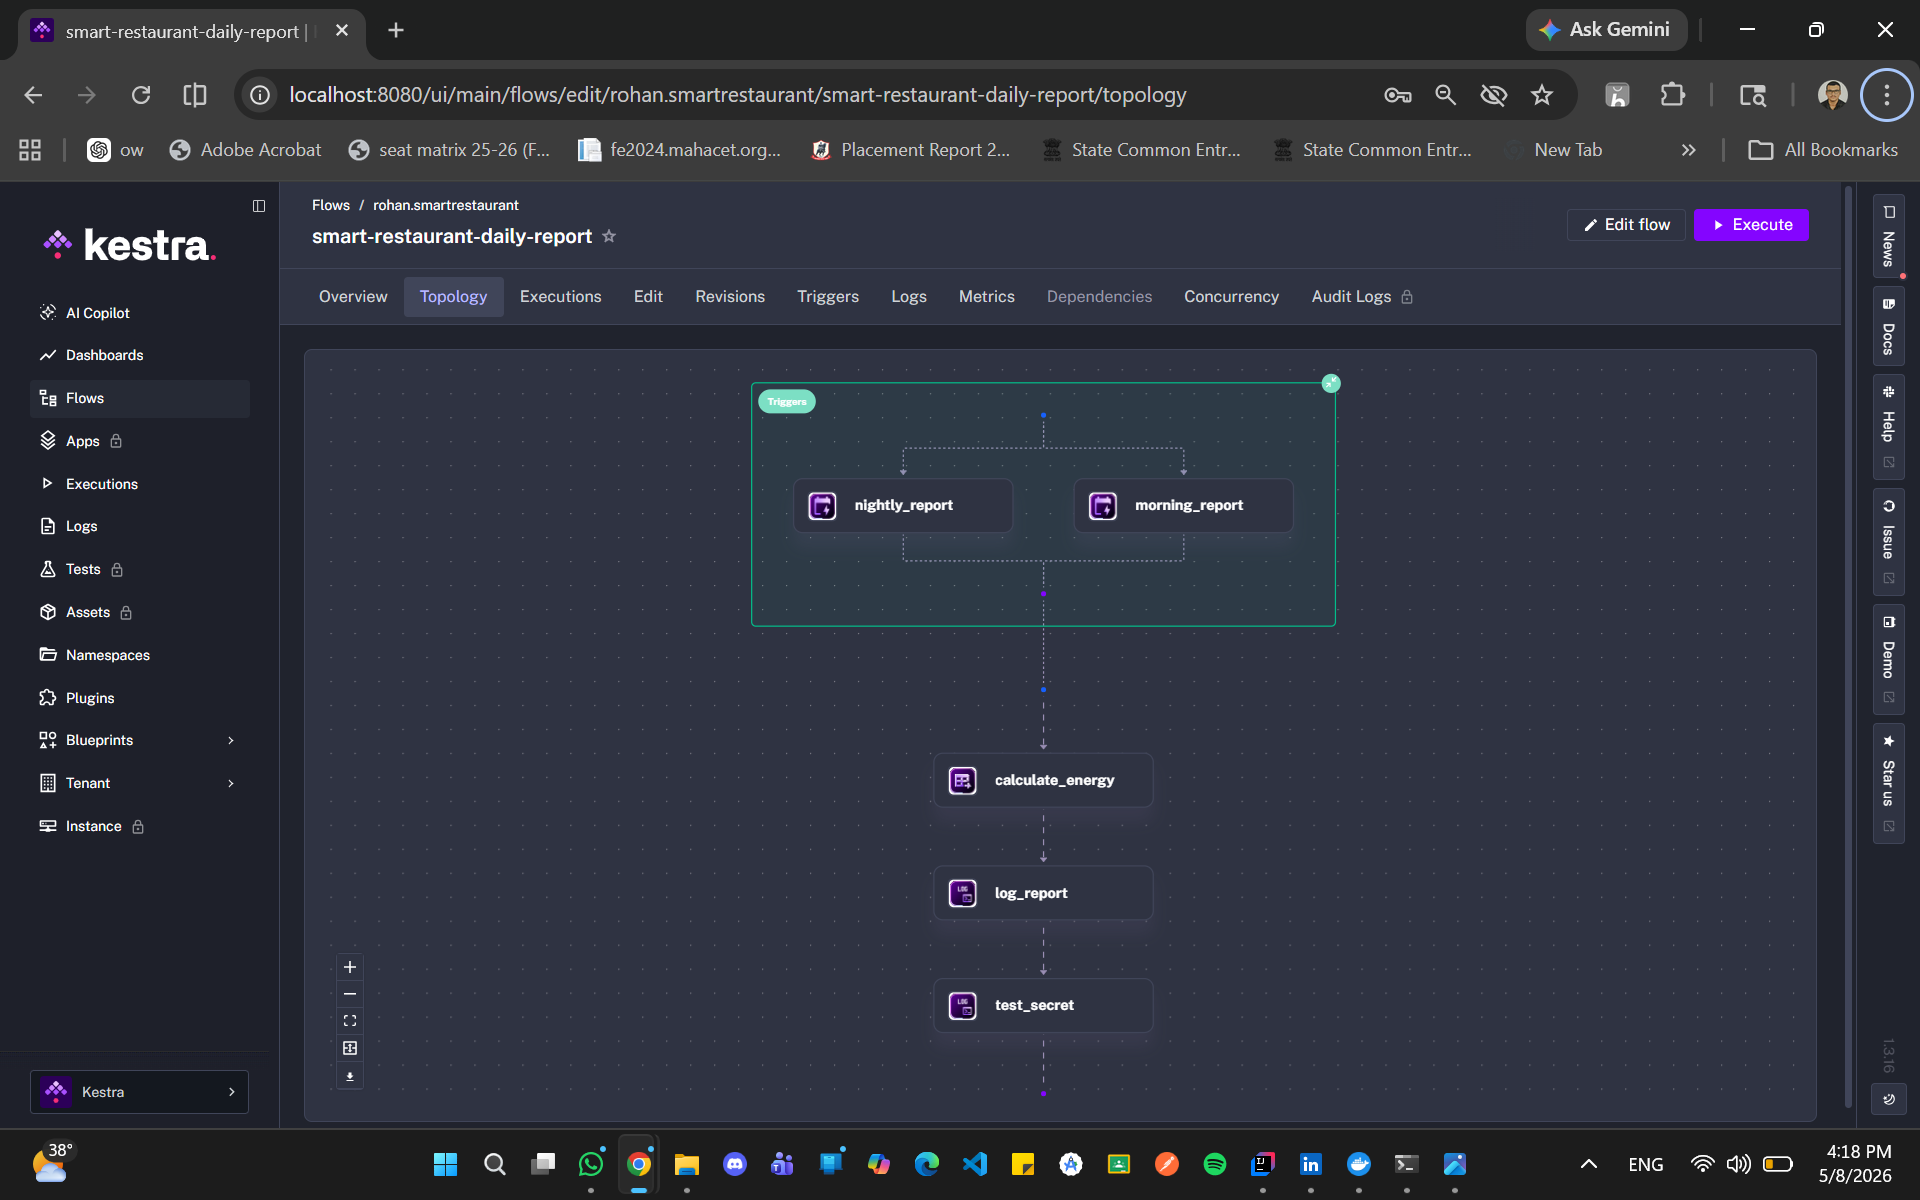Switch to the Overview tab
Screen dimensions: 1920x1200
(353, 297)
